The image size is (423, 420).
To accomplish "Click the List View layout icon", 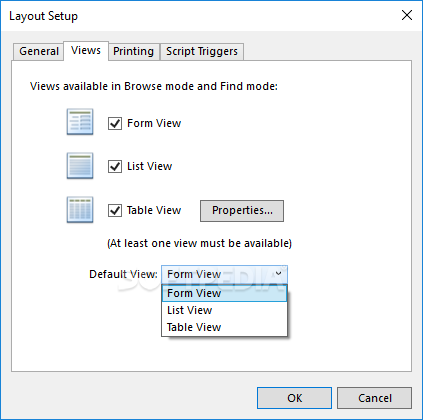I will tap(80, 166).
